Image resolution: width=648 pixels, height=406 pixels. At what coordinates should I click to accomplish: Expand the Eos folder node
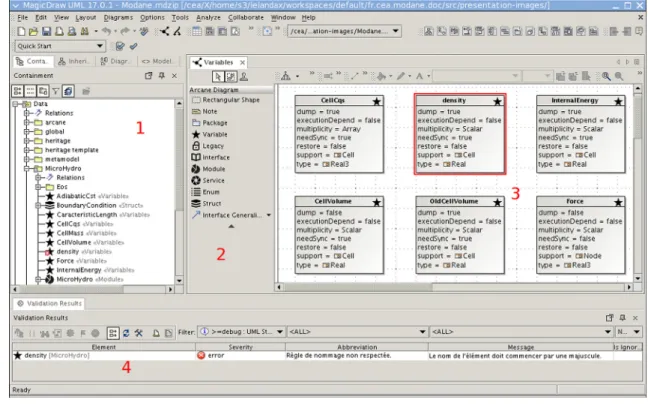coord(38,187)
